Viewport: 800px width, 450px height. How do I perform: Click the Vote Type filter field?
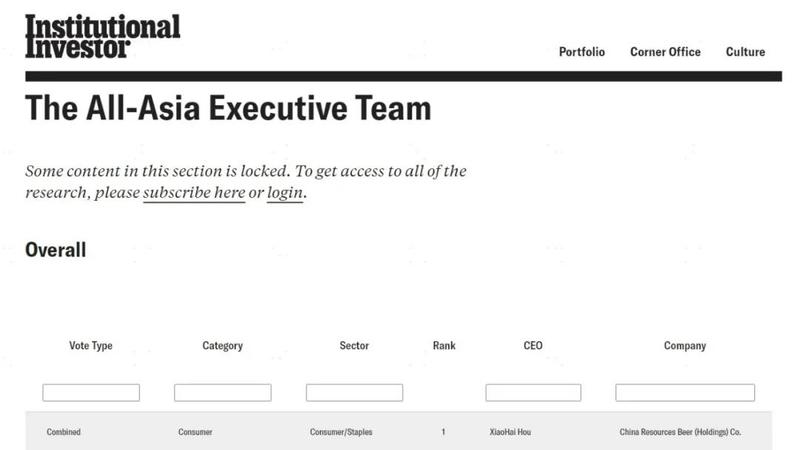[91, 393]
